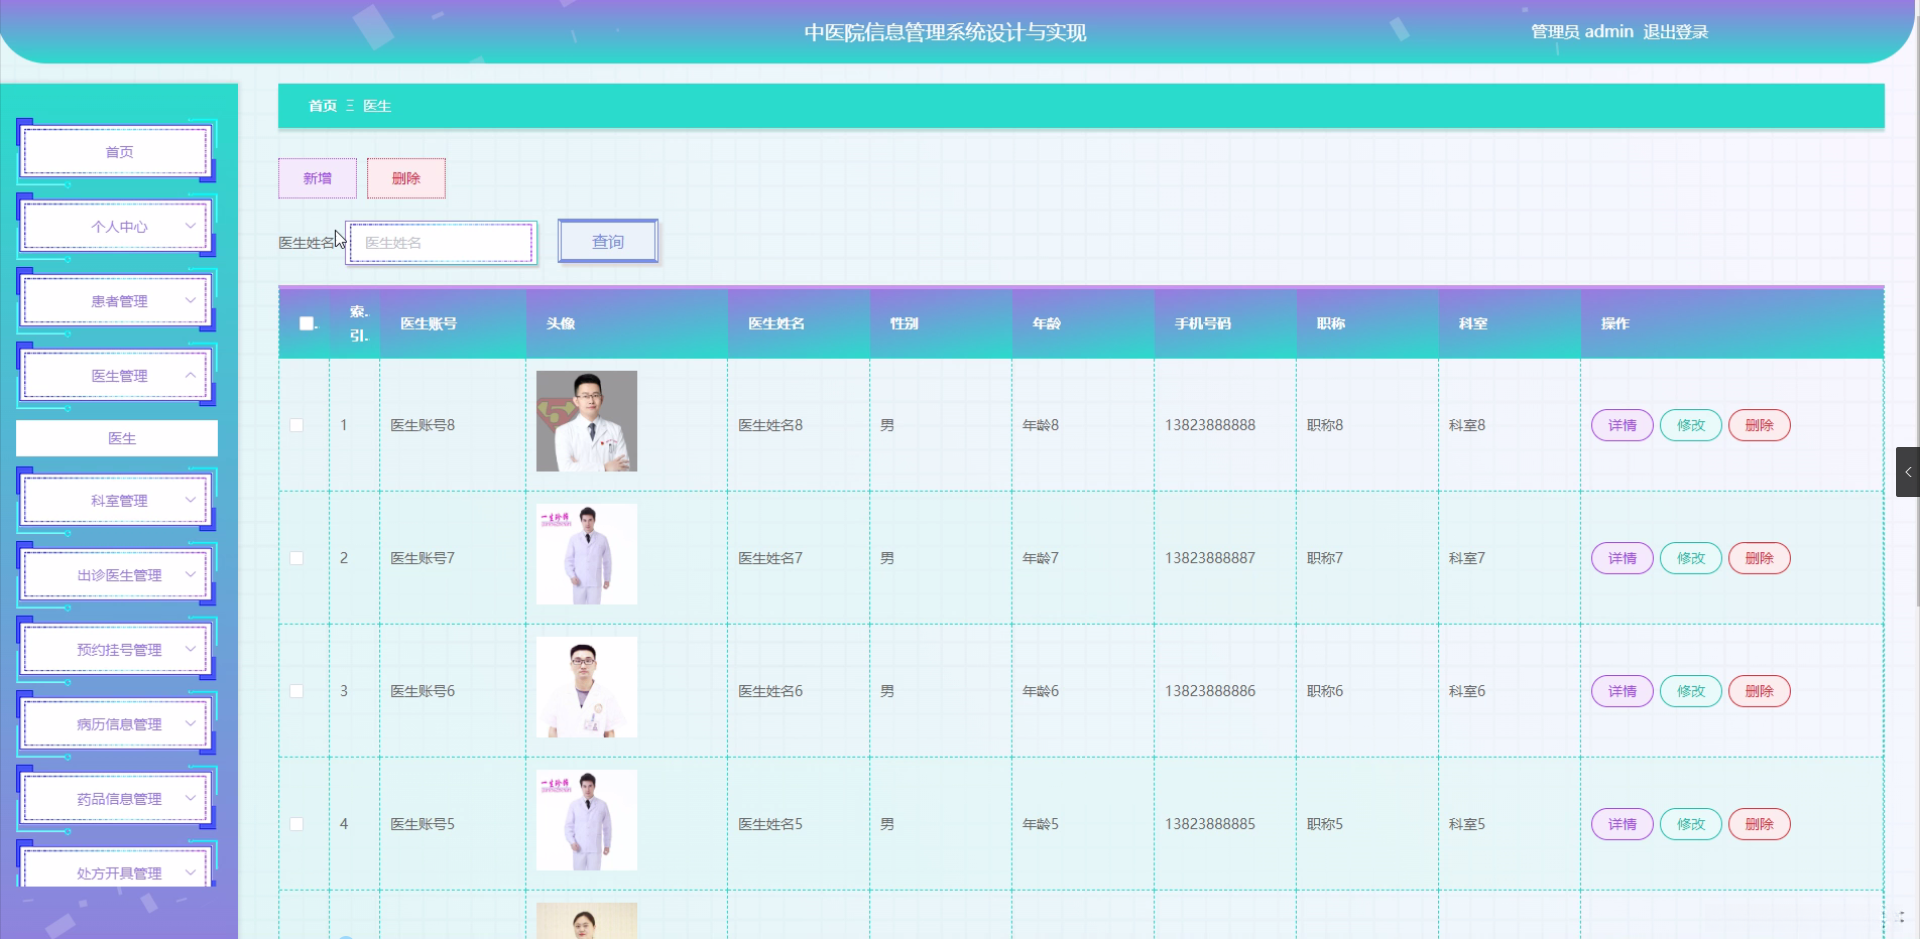Click the cell text 职称8
Viewport: 1920px width, 939px height.
point(1325,425)
